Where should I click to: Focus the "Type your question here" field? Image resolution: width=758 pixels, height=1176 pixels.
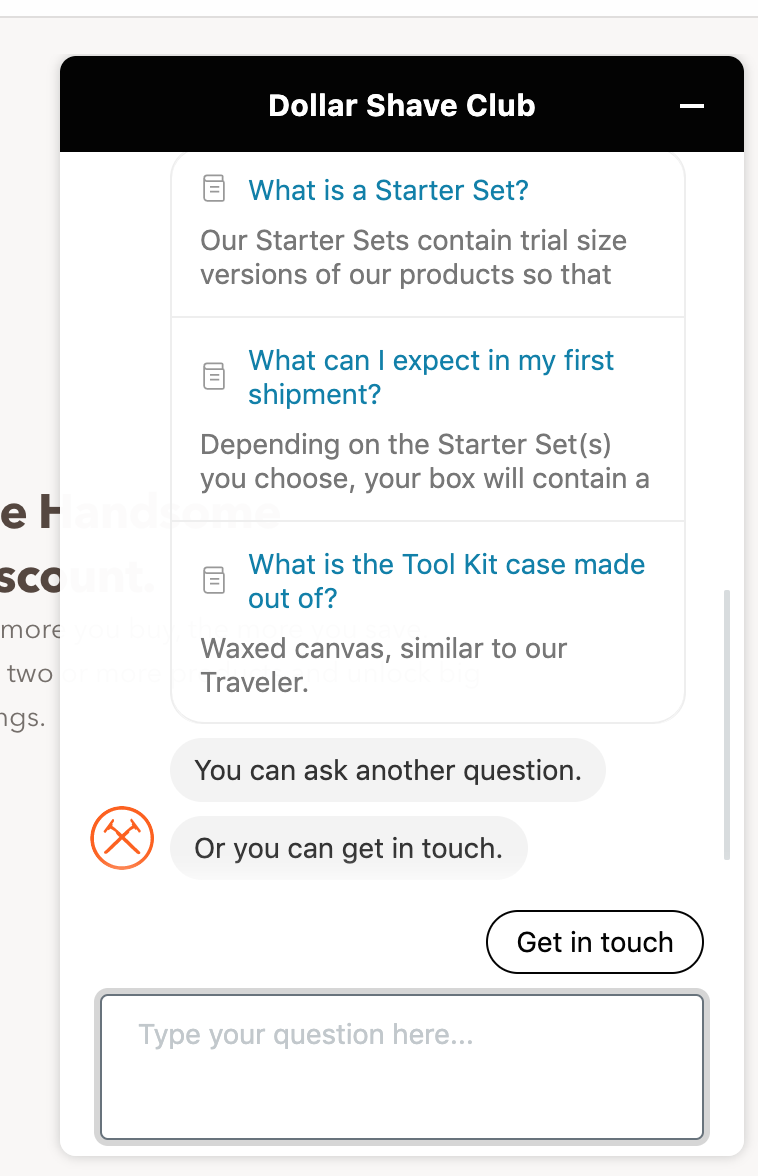[x=402, y=1066]
